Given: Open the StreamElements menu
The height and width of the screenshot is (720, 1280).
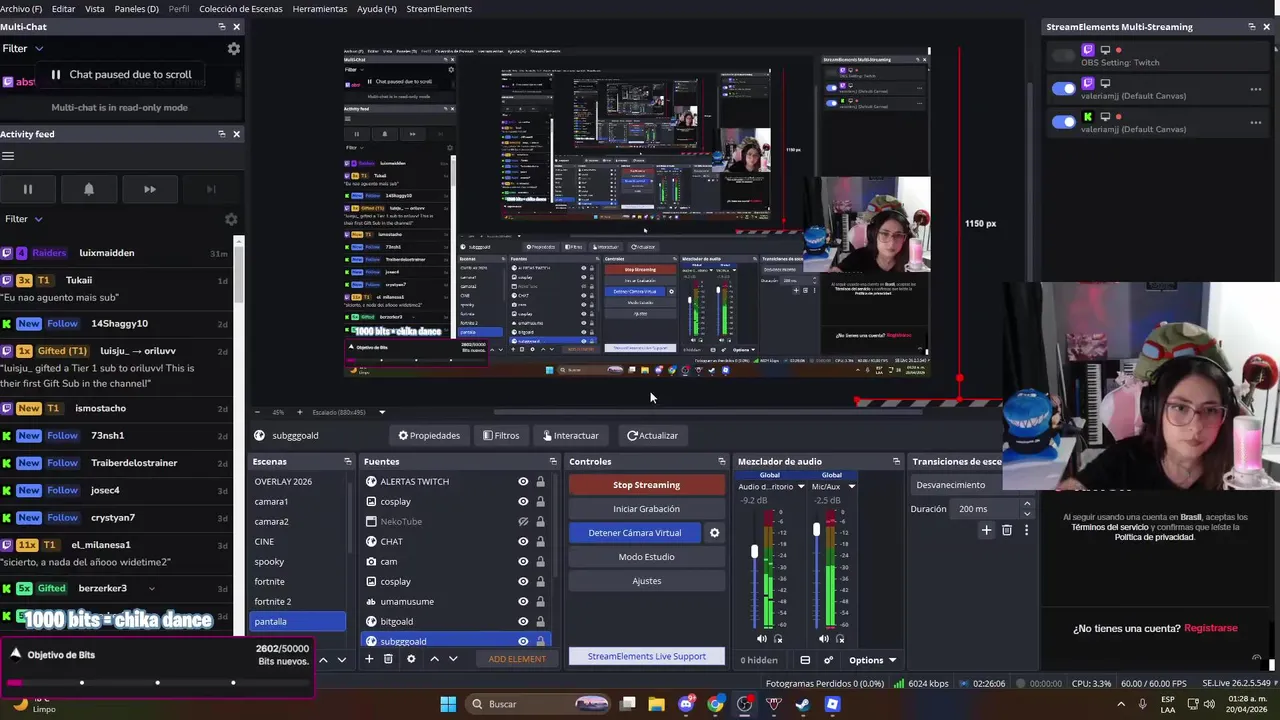Looking at the screenshot, I should [439, 9].
